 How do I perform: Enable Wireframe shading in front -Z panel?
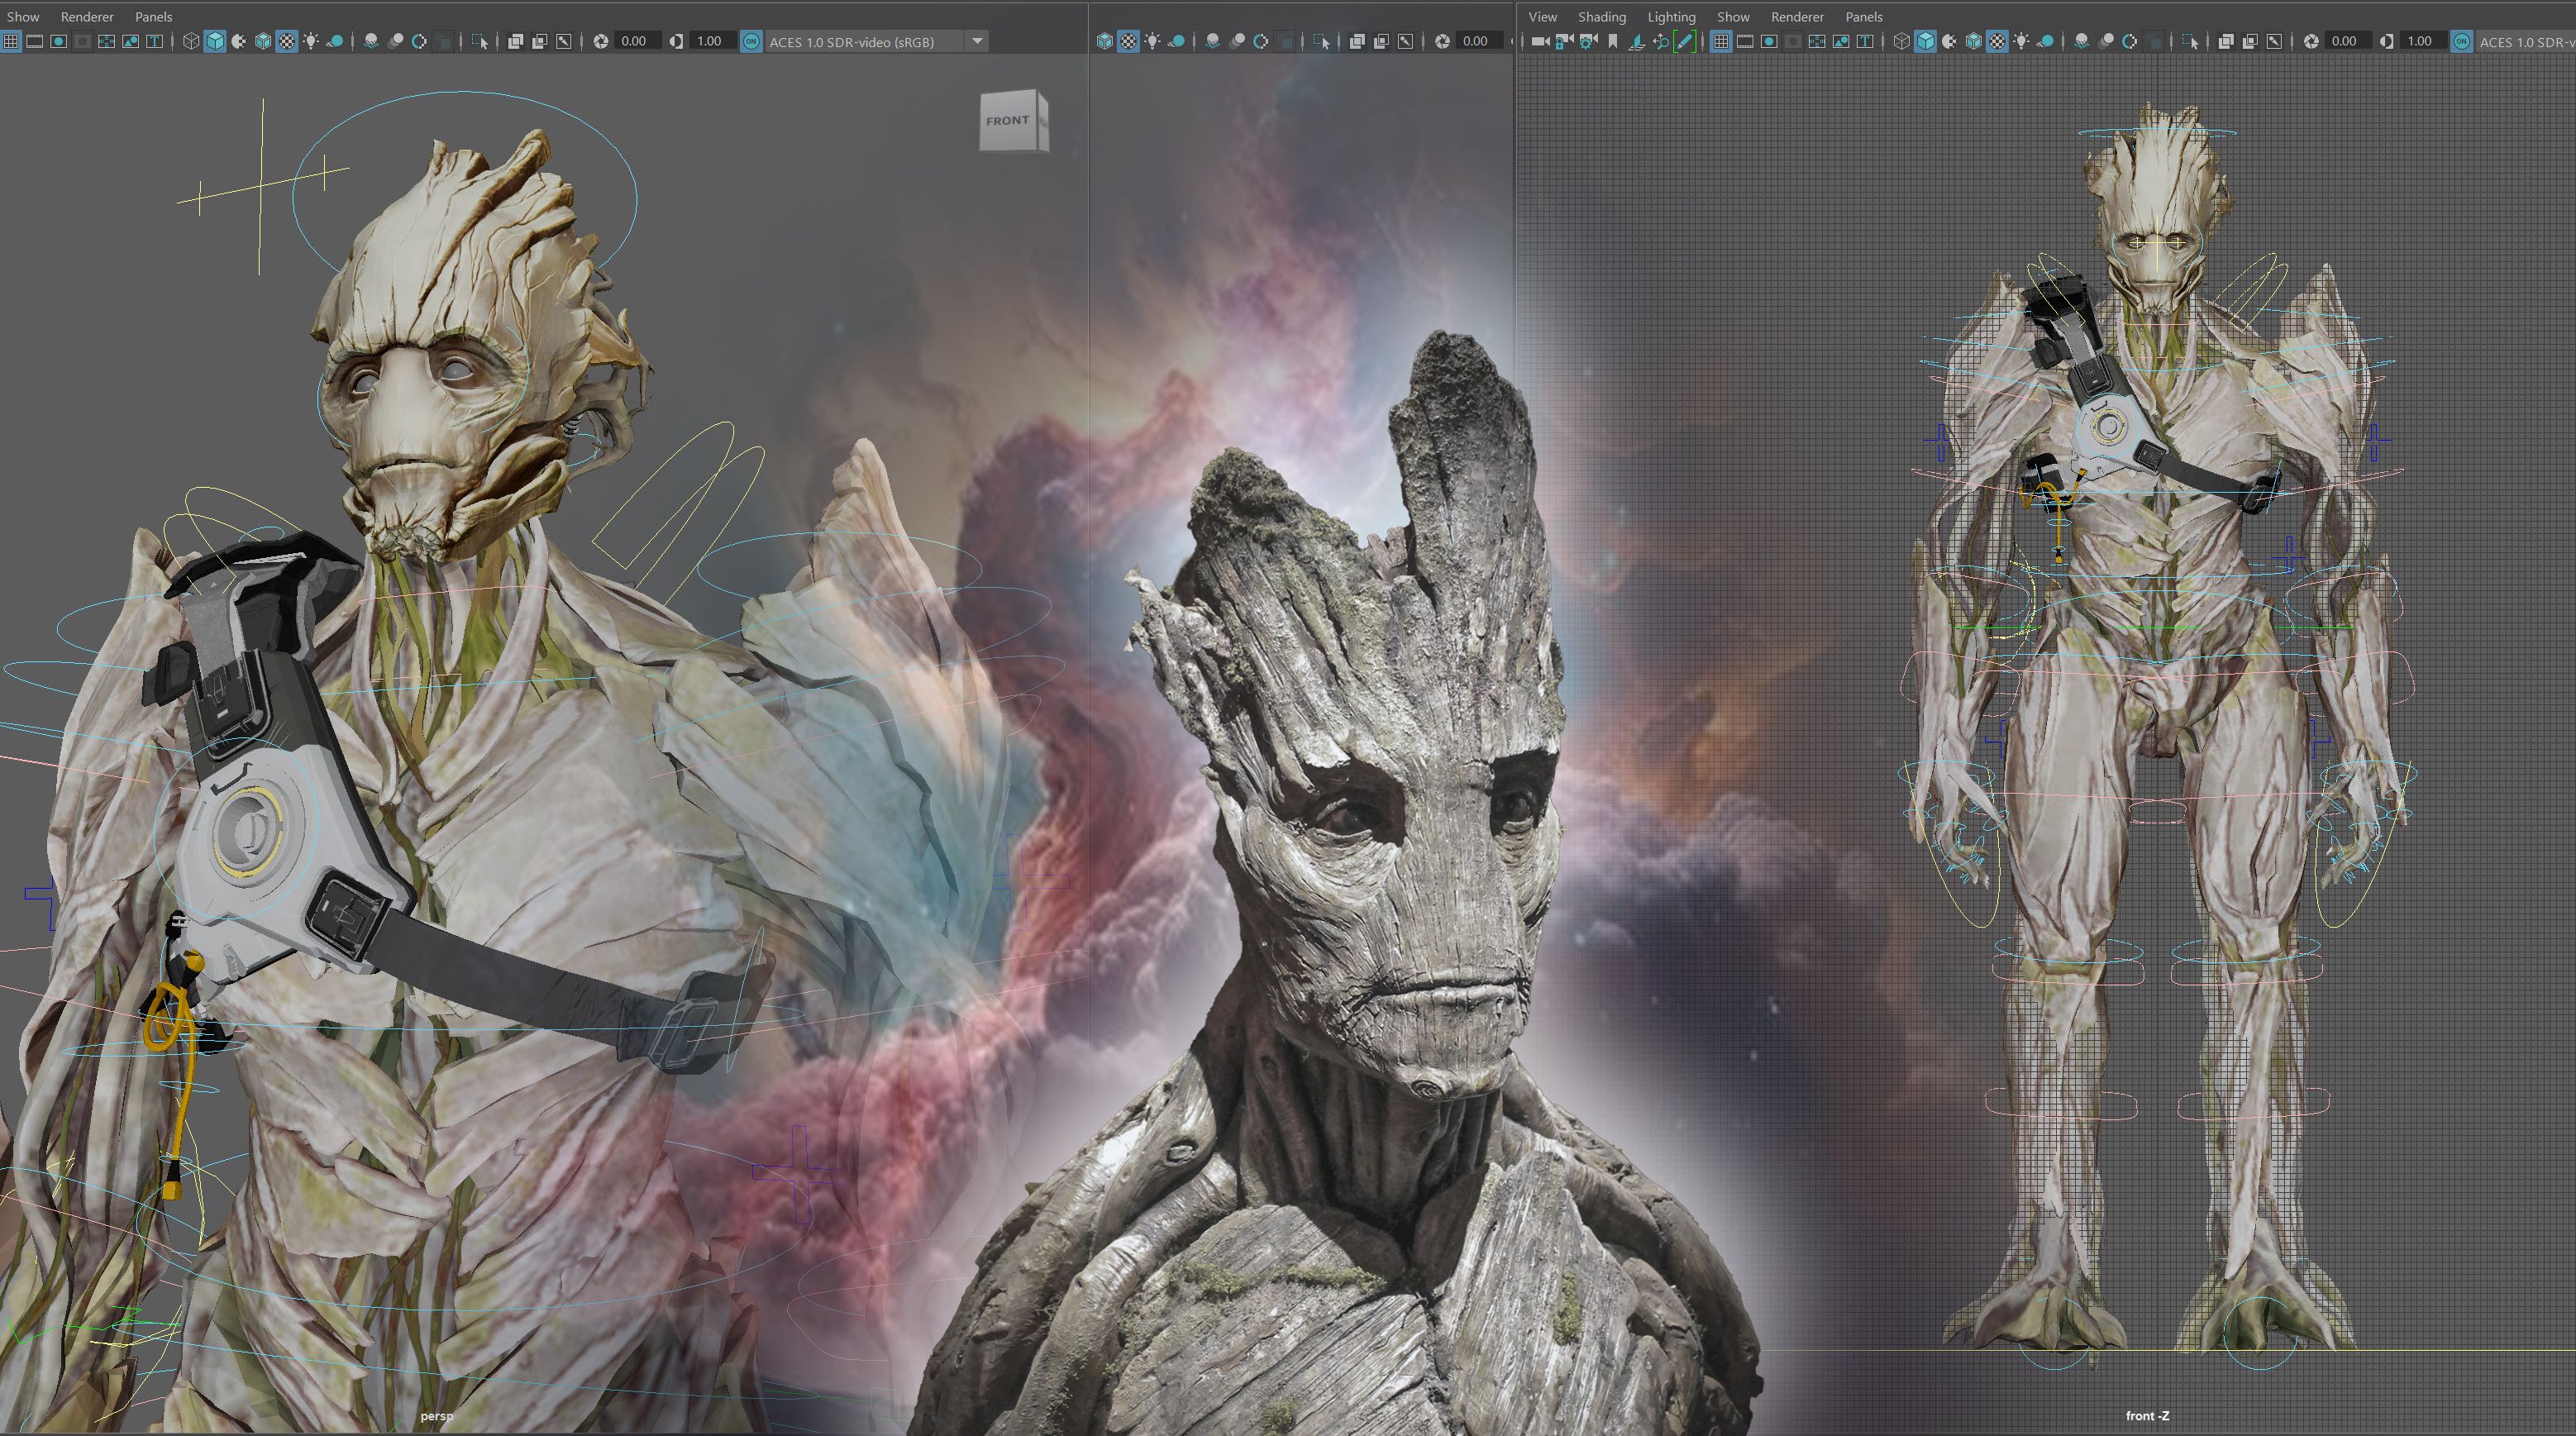pos(1902,41)
